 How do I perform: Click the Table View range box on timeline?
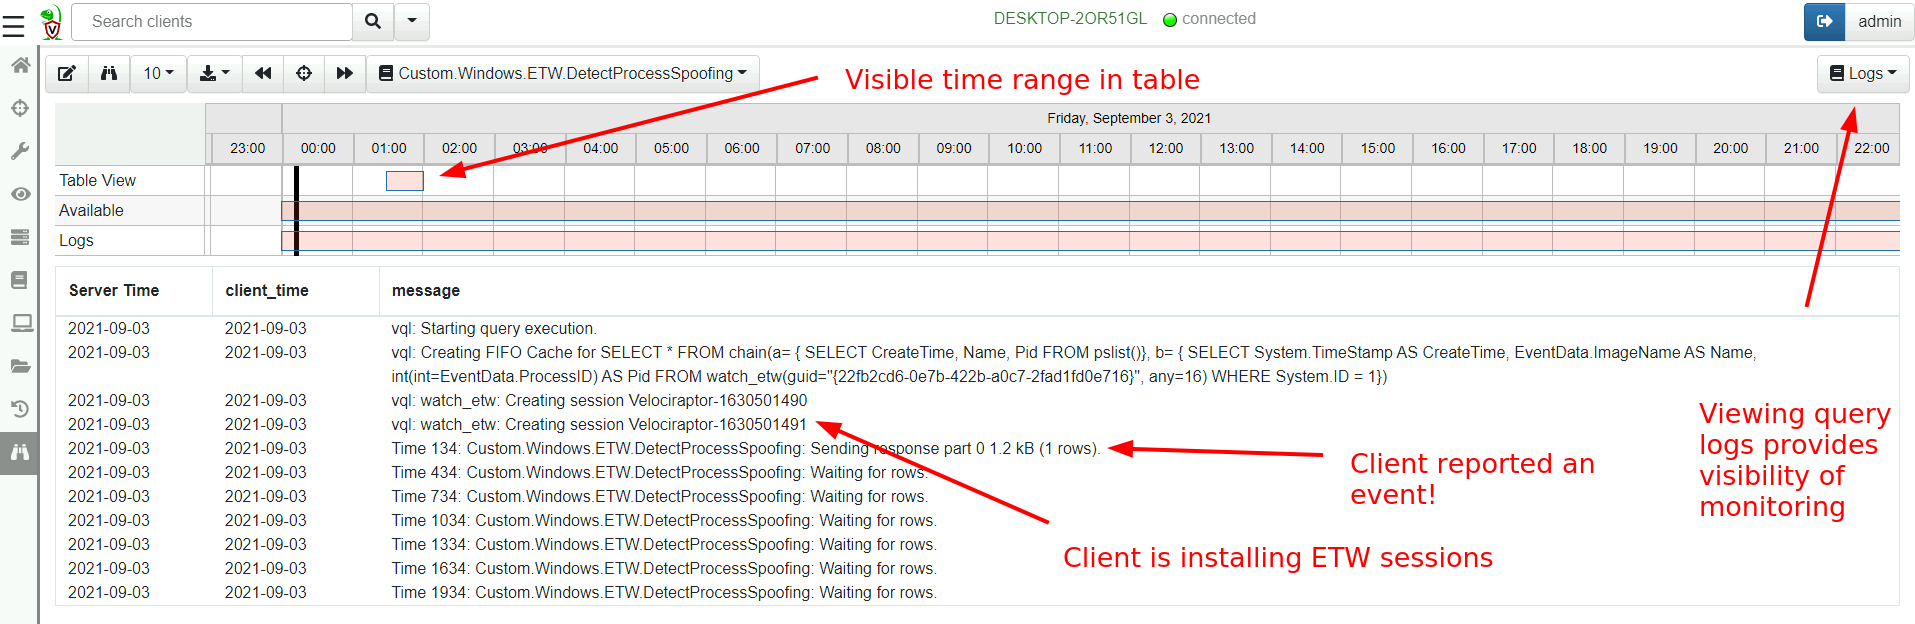[x=405, y=181]
